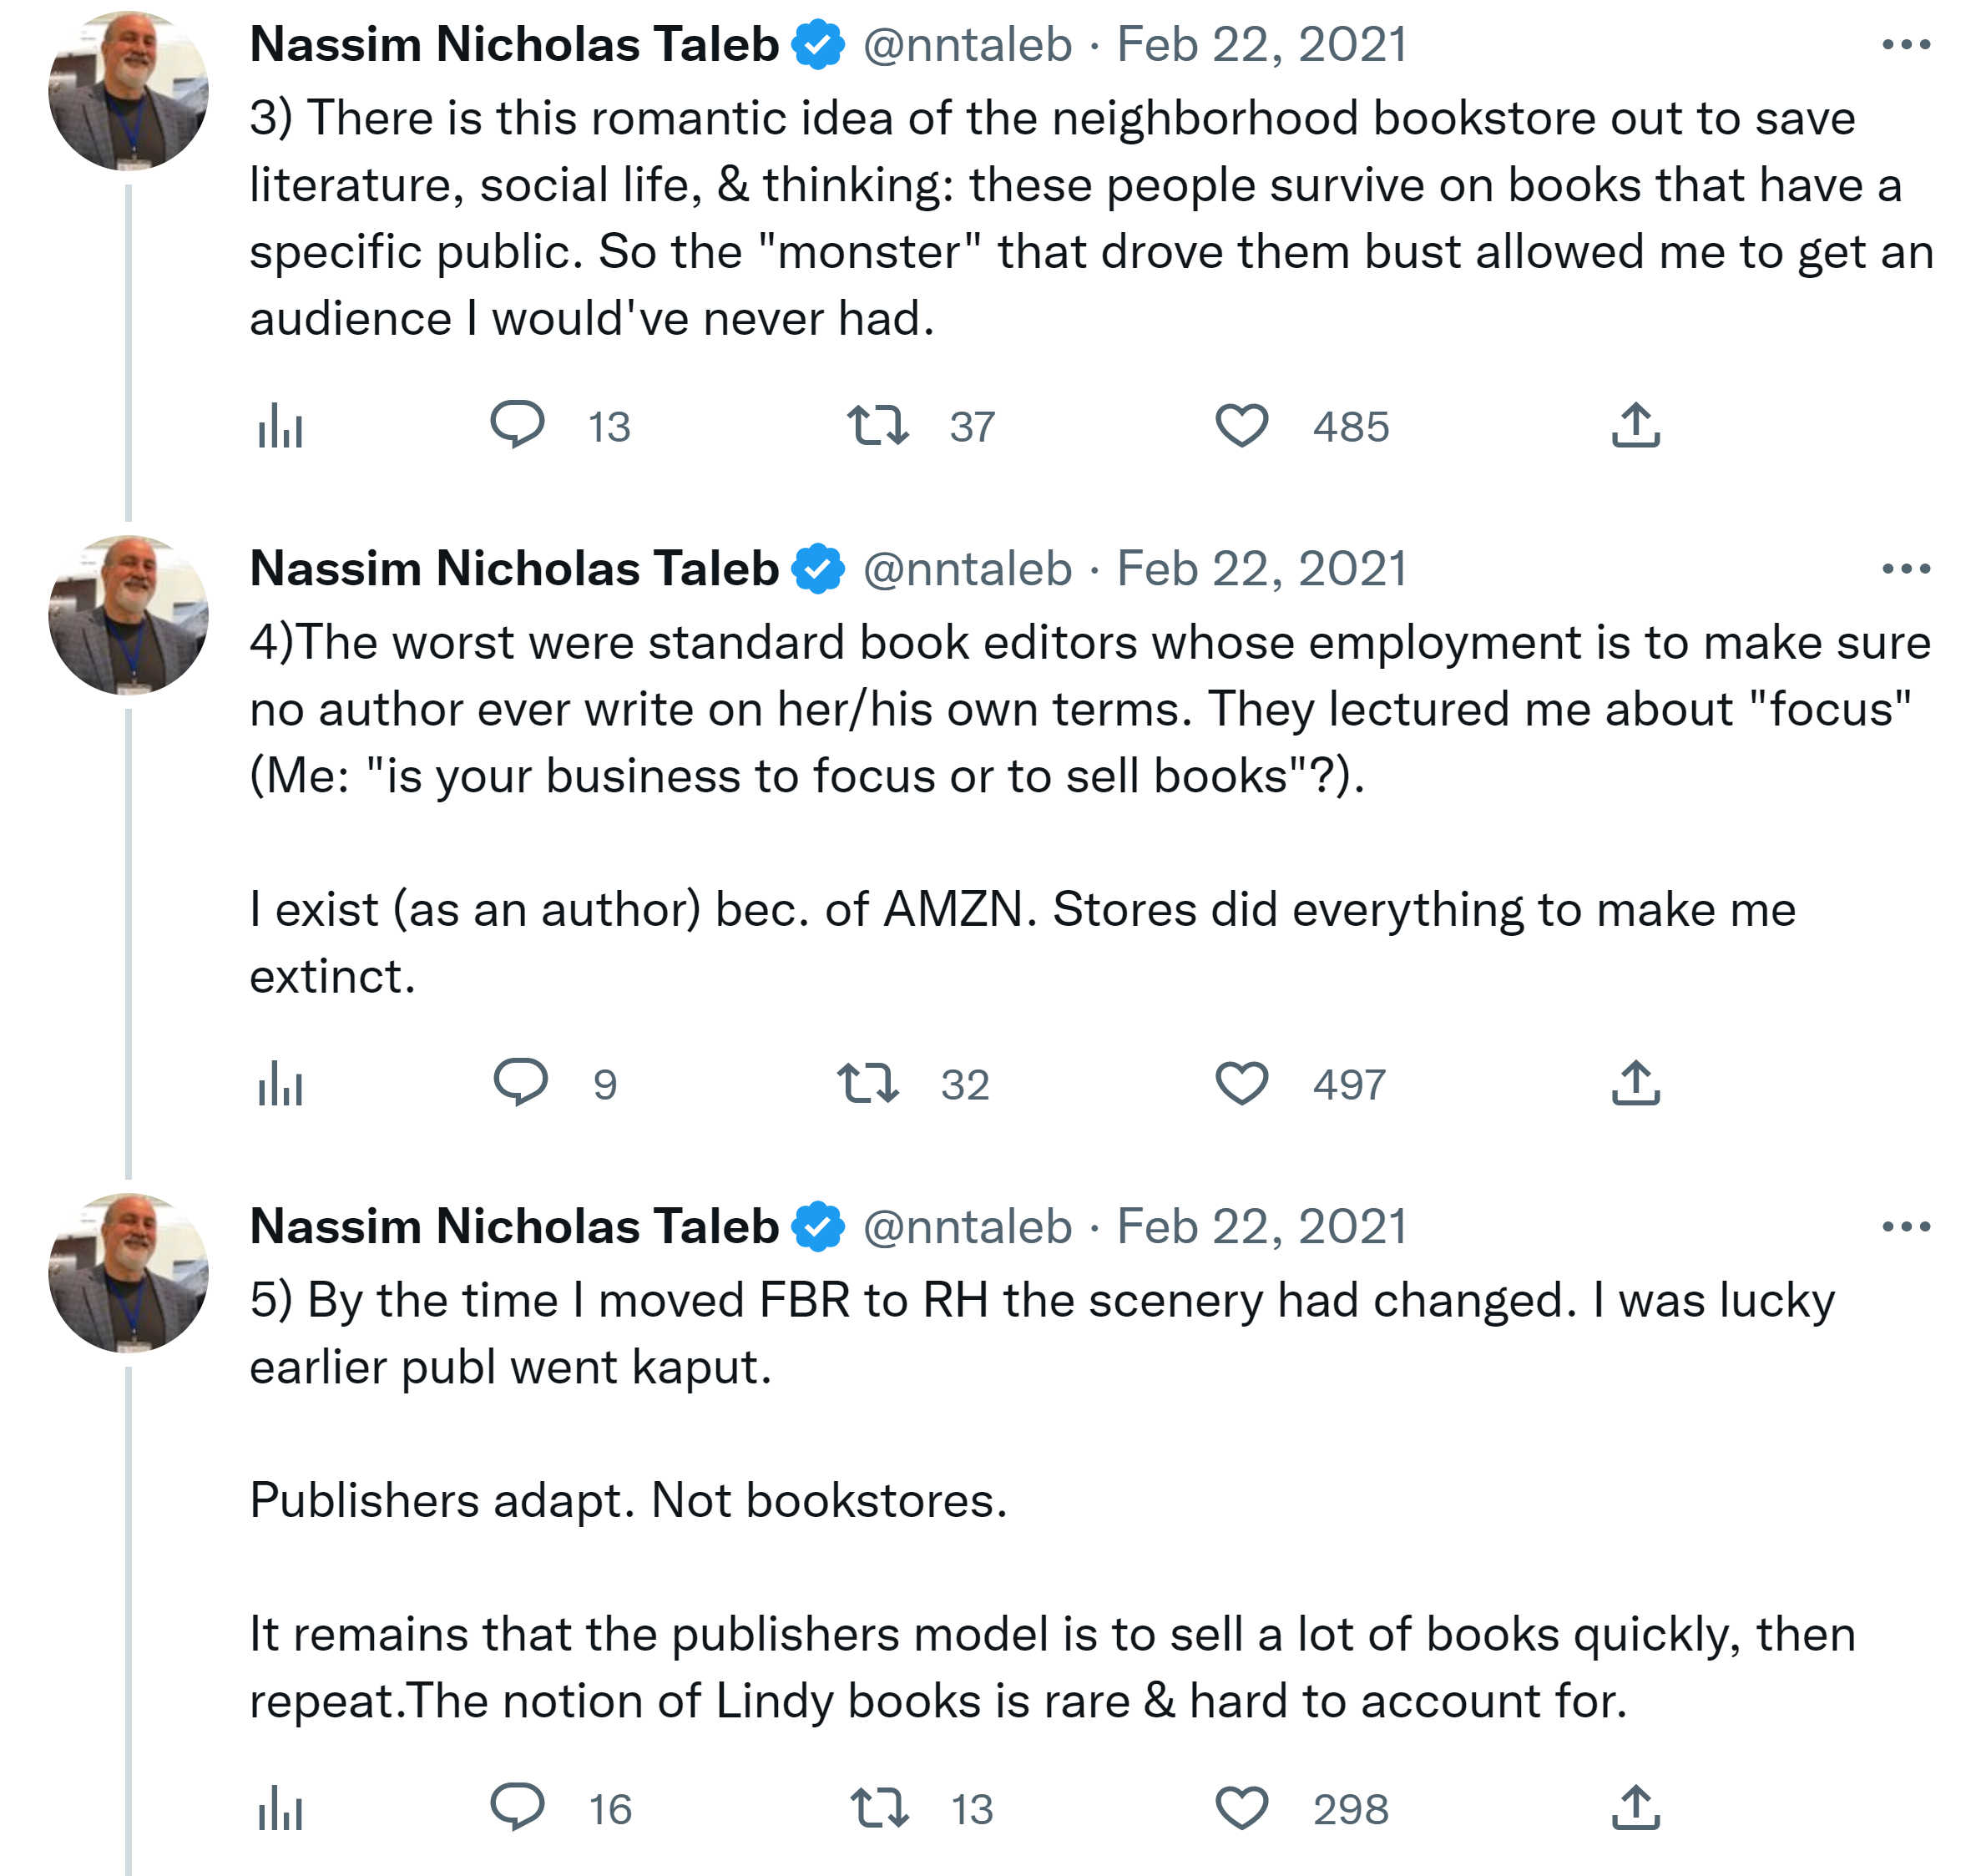Open Nassim Nicholas Taleb's name on tweet 3
Screen dimensions: 1981x1876
click(514, 45)
